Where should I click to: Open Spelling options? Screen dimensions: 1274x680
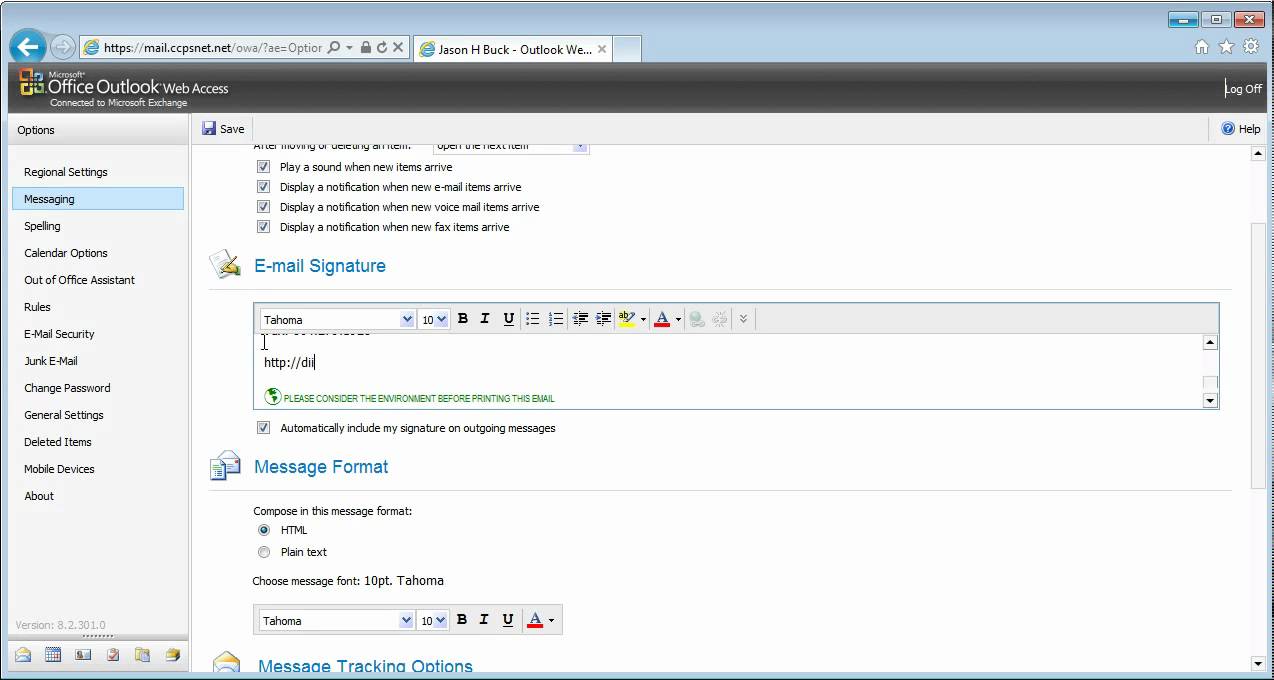42,226
